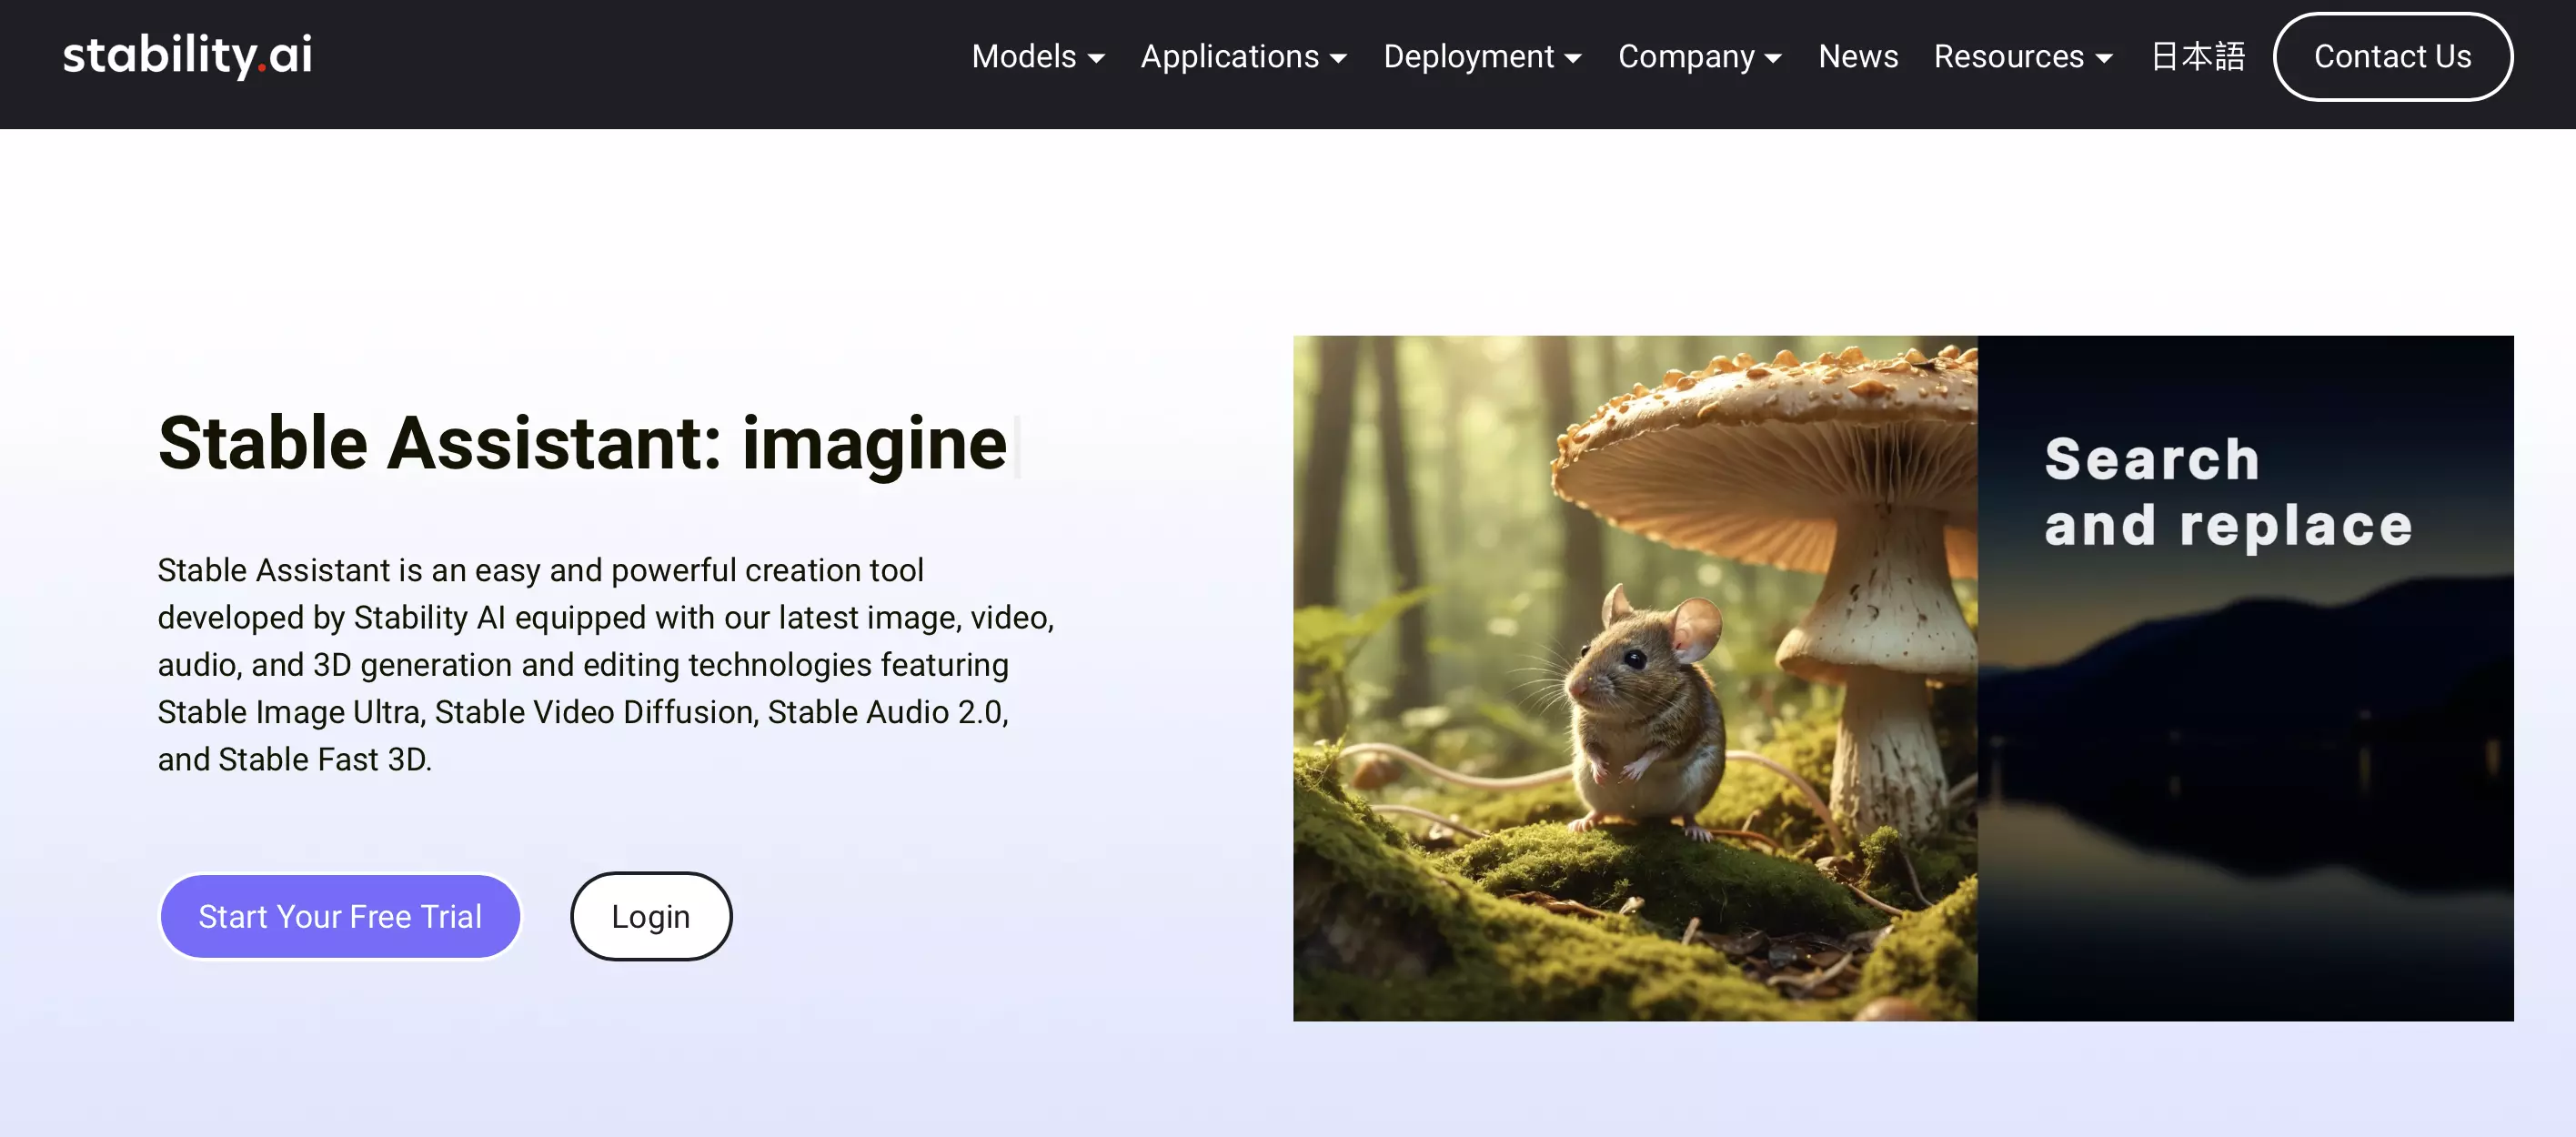Open the Models menu

(1024, 57)
